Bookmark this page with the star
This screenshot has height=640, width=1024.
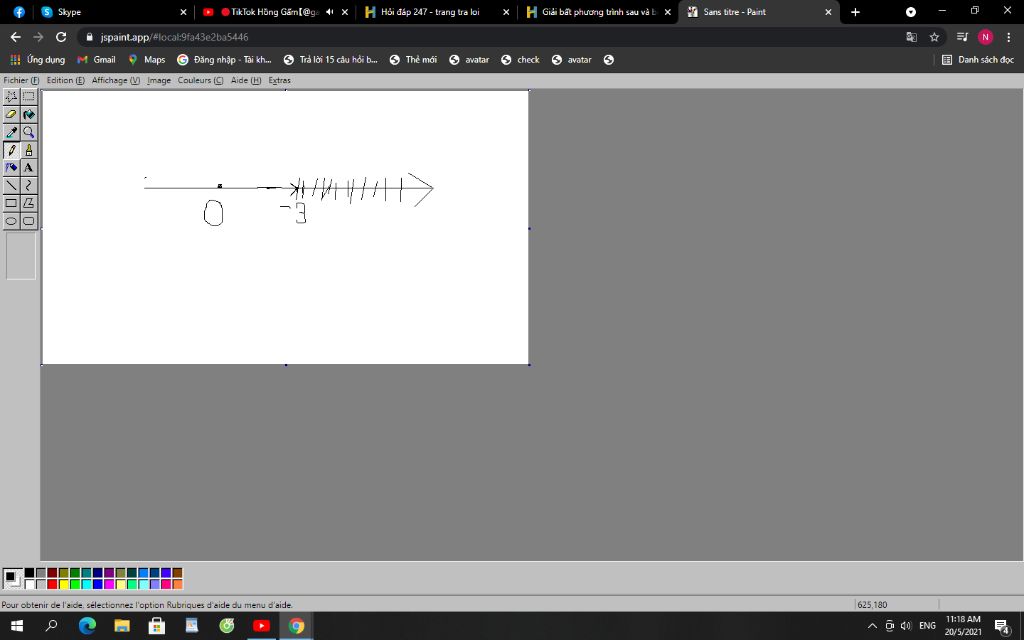coord(935,37)
